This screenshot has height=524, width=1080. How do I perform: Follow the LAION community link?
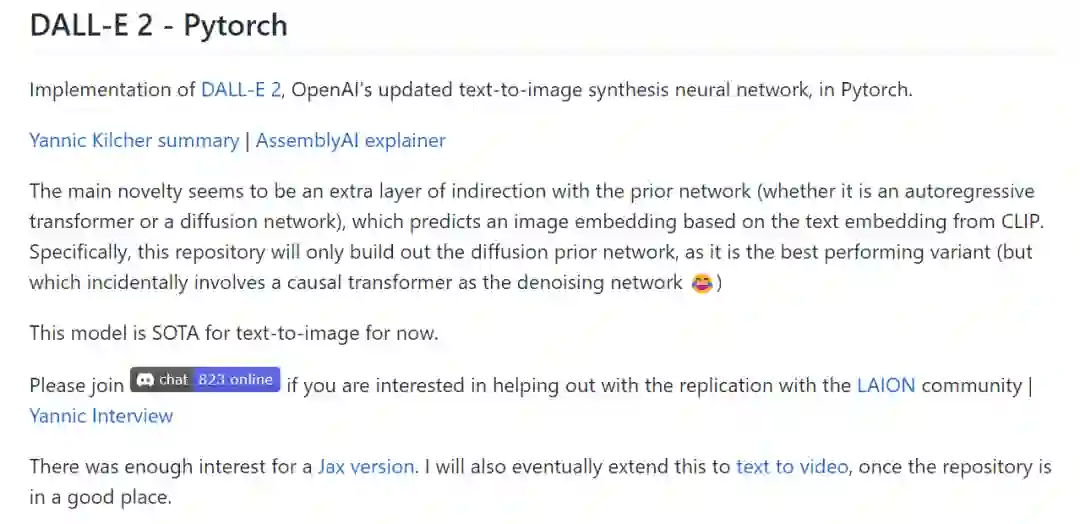point(886,385)
